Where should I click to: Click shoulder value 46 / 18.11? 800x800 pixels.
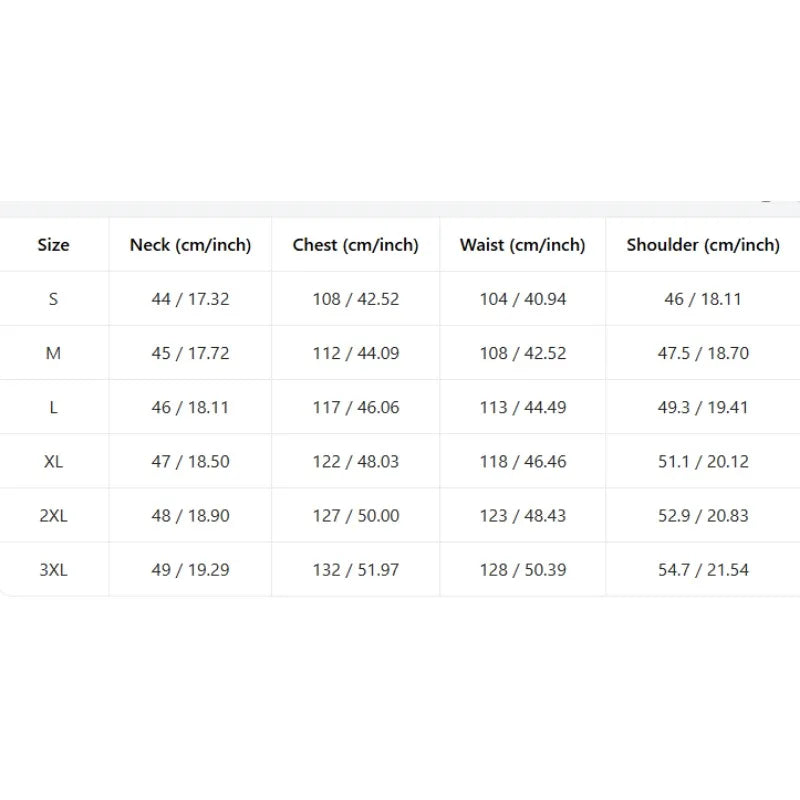click(703, 299)
